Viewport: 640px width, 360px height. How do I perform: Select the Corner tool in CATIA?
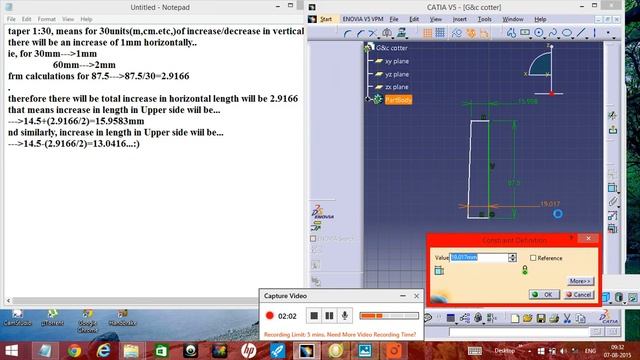pyautogui.click(x=347, y=33)
